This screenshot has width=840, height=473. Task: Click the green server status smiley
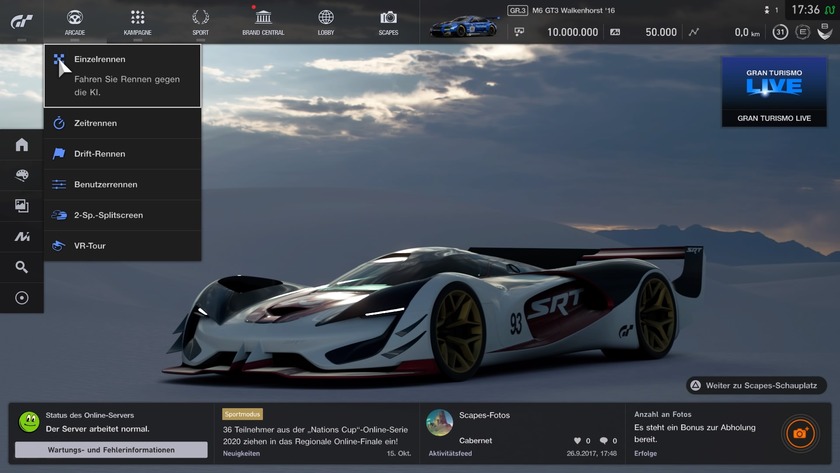(29, 422)
